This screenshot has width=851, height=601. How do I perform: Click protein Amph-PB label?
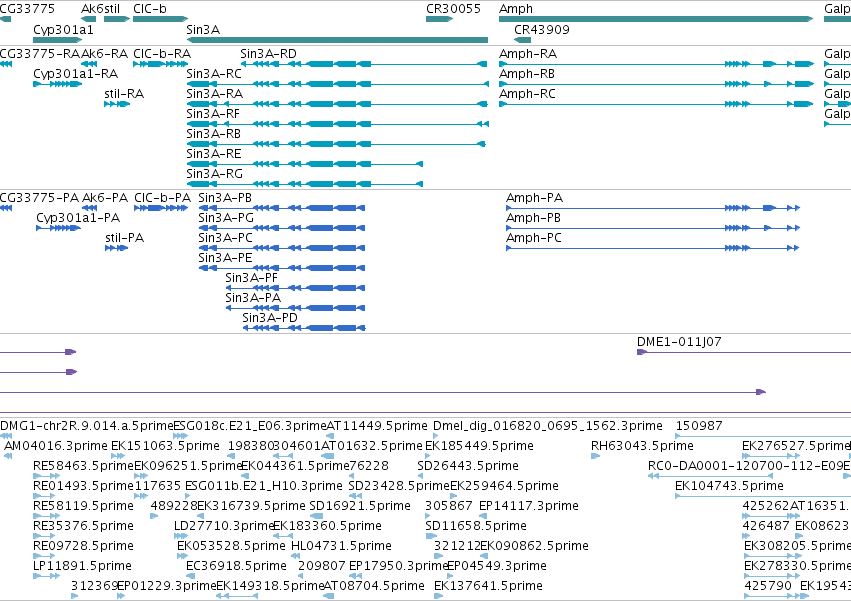(x=533, y=218)
